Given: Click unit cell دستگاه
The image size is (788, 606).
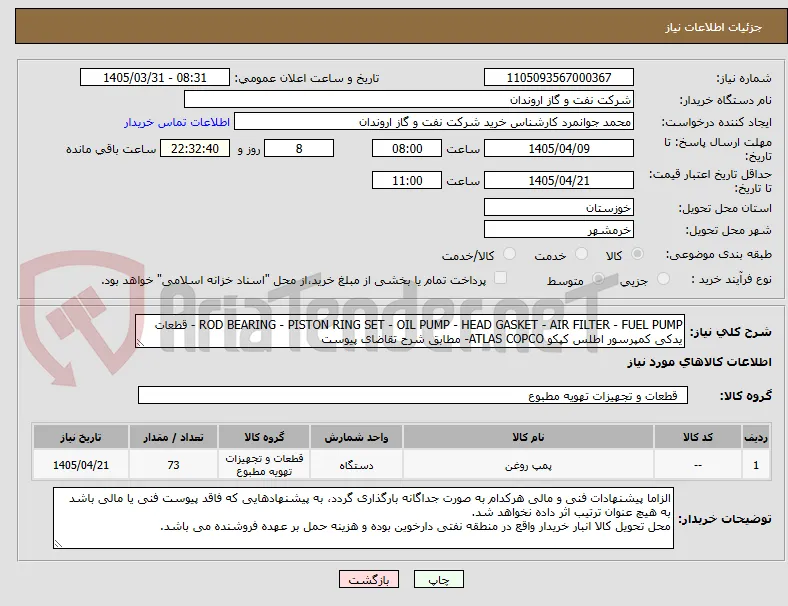Looking at the screenshot, I should pyautogui.click(x=356, y=465).
